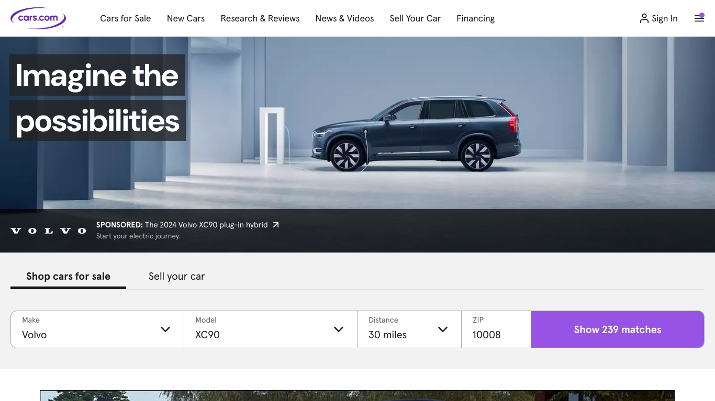This screenshot has height=401, width=715.
Task: Open the Financing nav item
Action: (x=475, y=18)
